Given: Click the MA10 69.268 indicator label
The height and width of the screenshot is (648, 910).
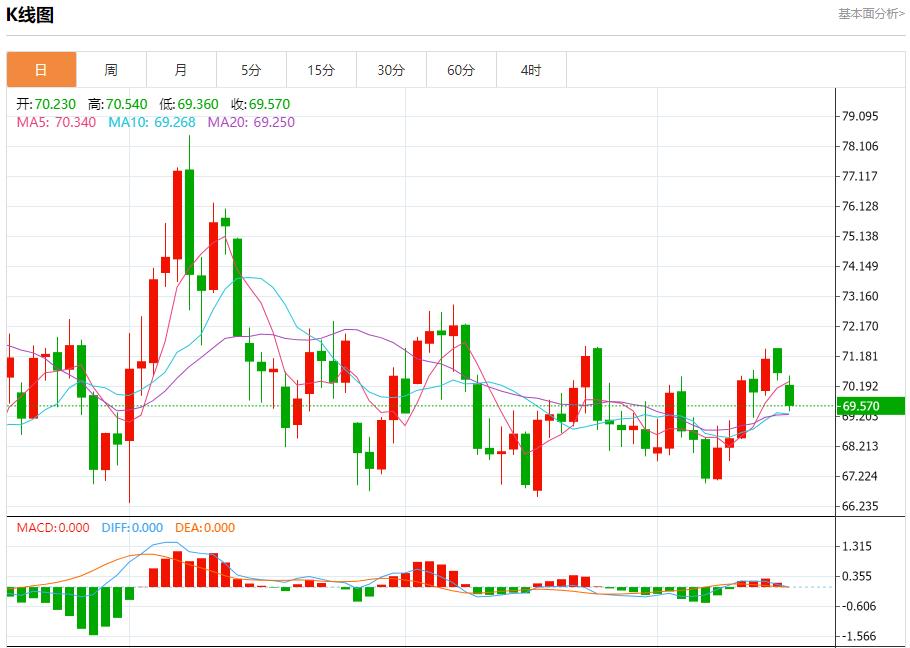Looking at the screenshot, I should pos(152,122).
